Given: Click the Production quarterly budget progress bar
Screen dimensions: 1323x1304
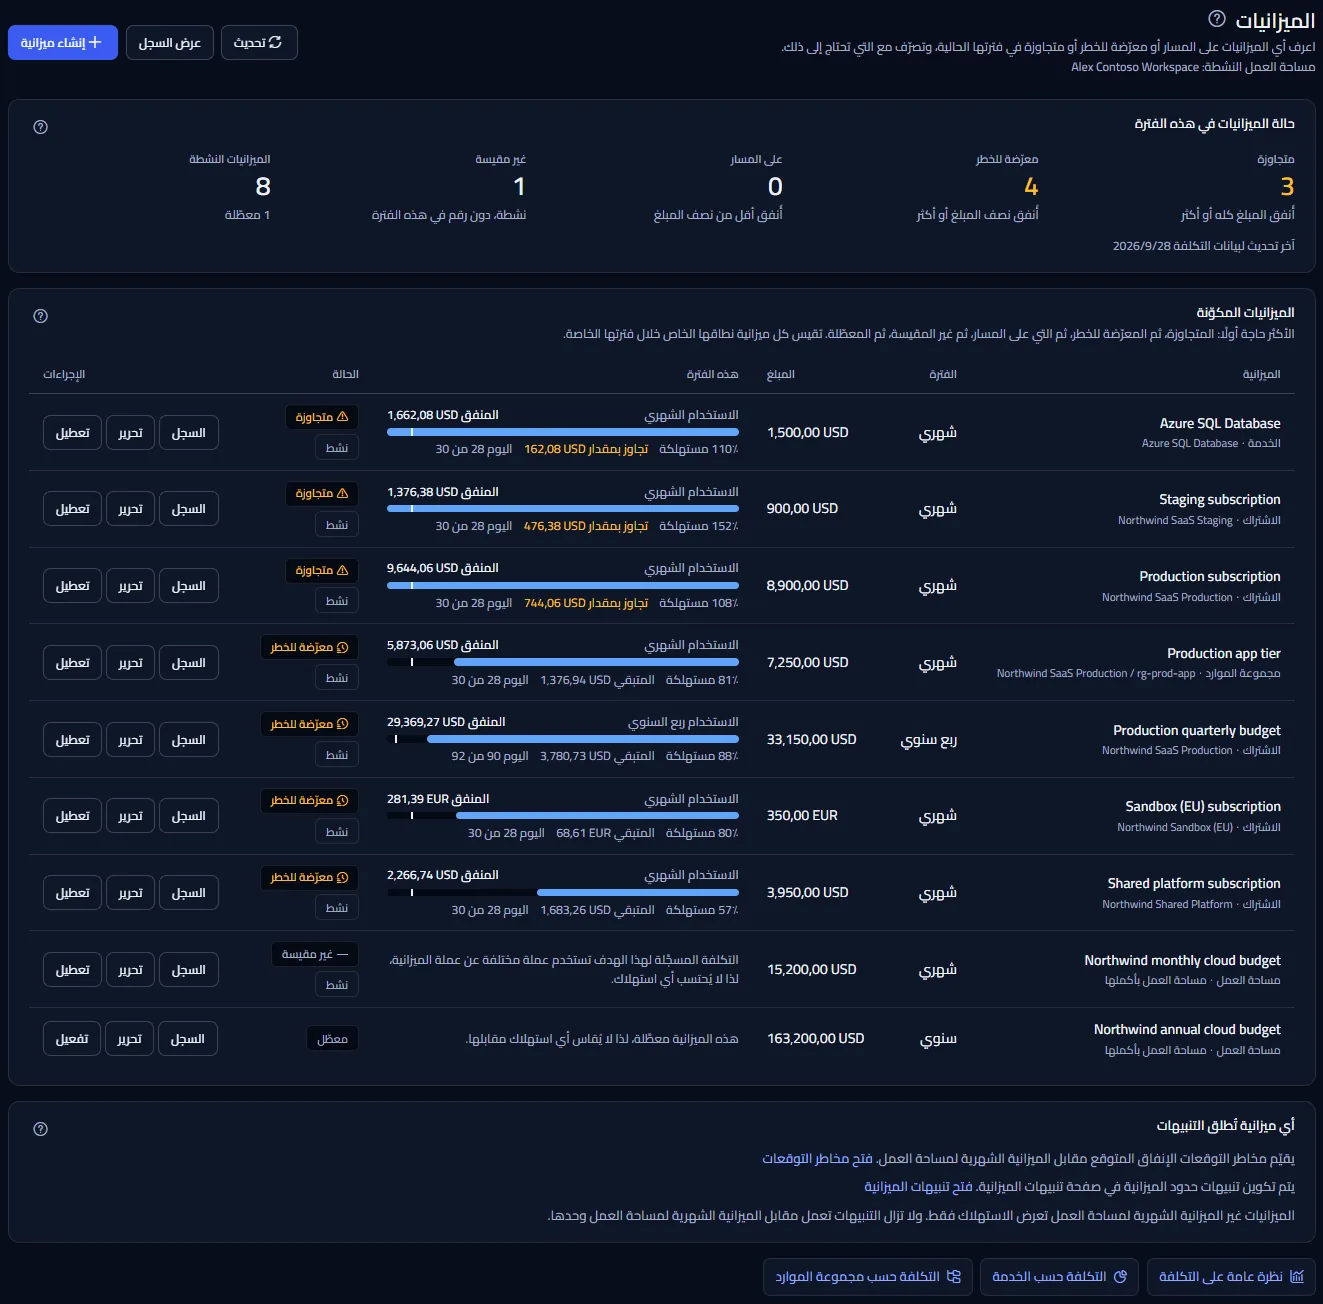Looking at the screenshot, I should point(563,739).
